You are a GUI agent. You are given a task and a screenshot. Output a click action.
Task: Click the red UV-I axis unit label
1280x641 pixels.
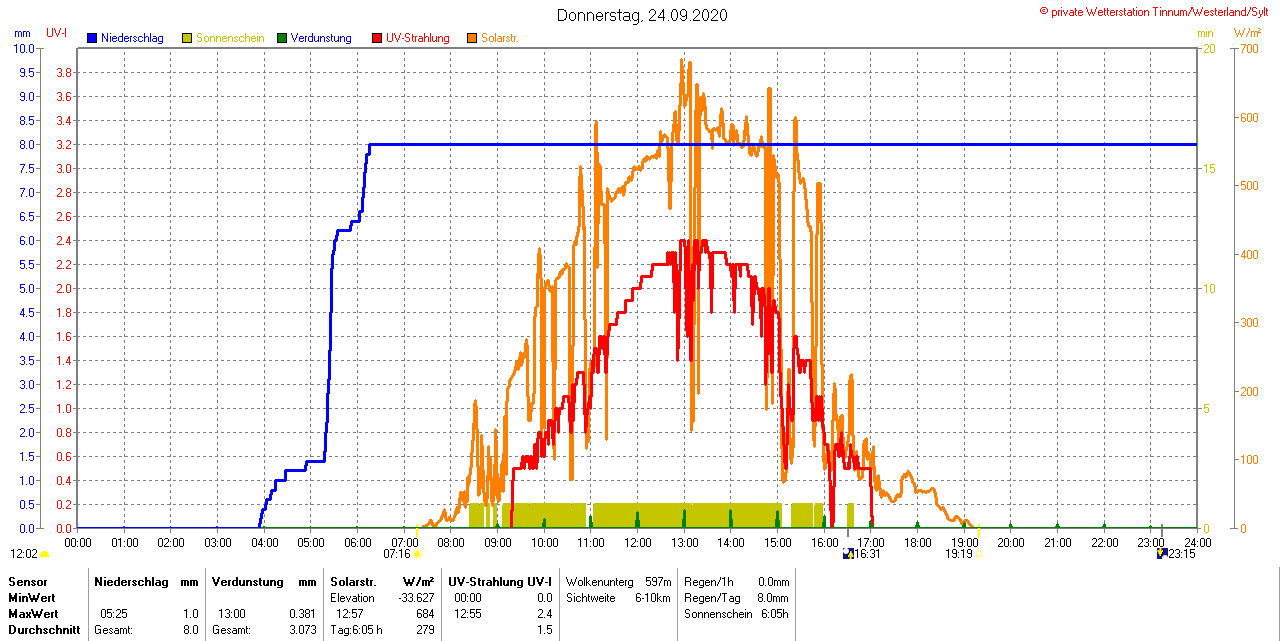click(57, 33)
